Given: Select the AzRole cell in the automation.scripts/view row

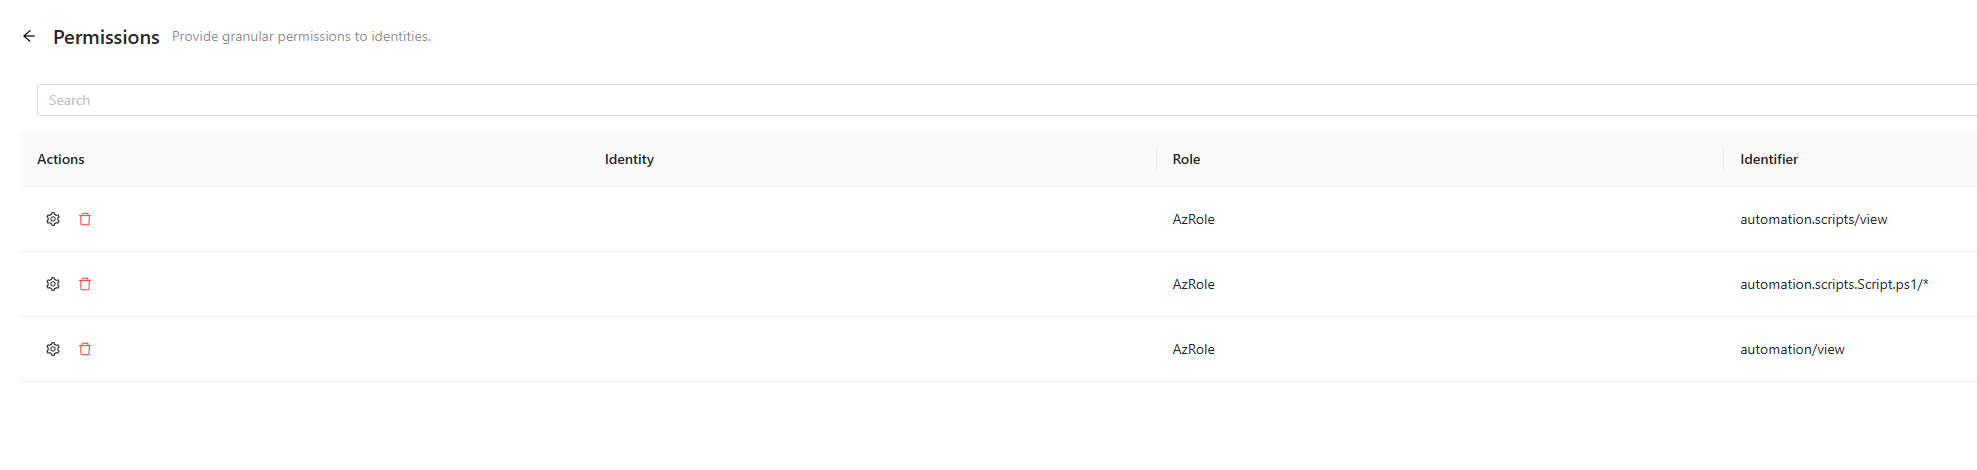Looking at the screenshot, I should point(1193,219).
